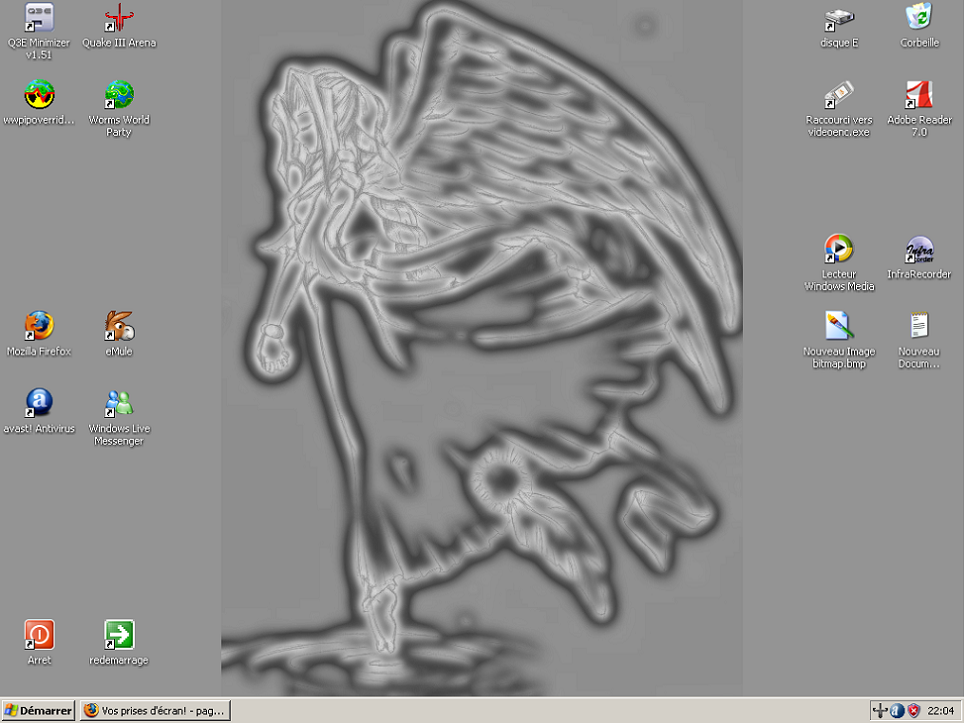Open the Quake III Arena shortcut
Screen dimensions: 964x723
[119, 18]
